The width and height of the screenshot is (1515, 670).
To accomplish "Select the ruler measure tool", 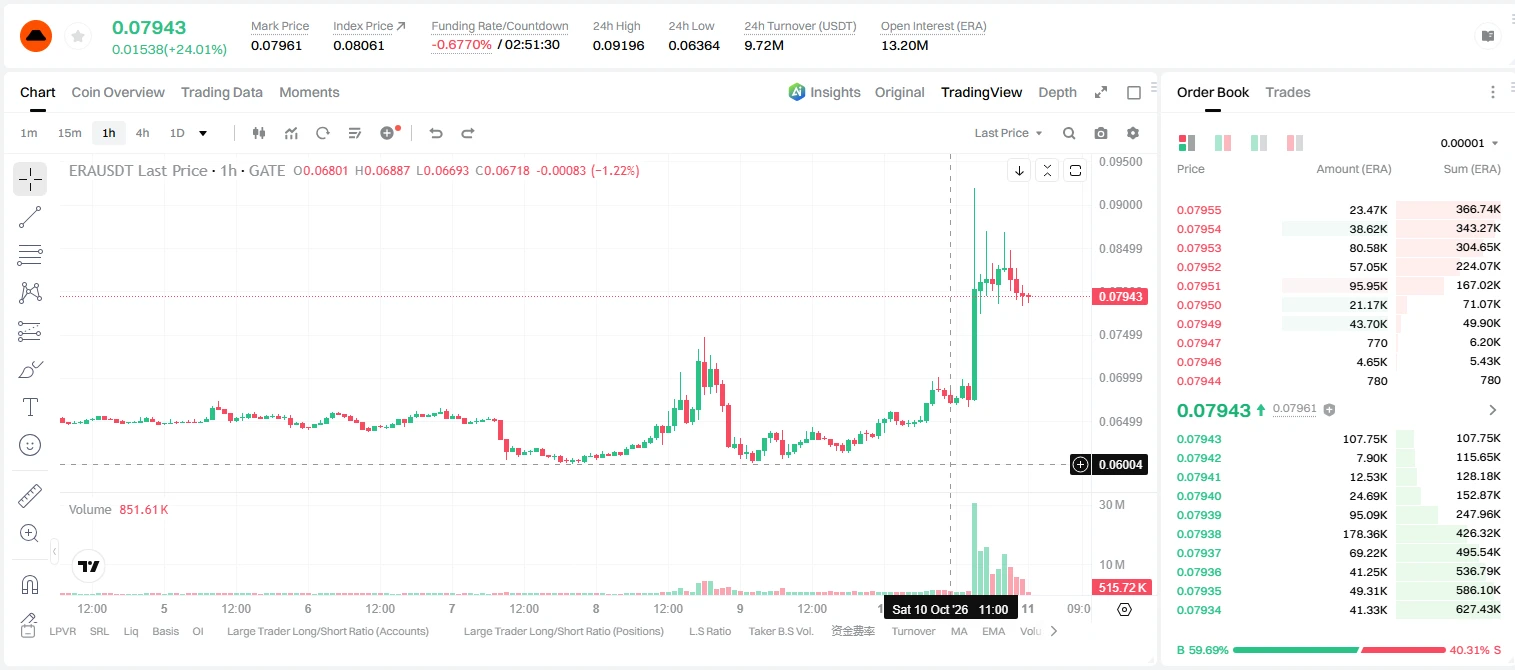I will (x=30, y=496).
